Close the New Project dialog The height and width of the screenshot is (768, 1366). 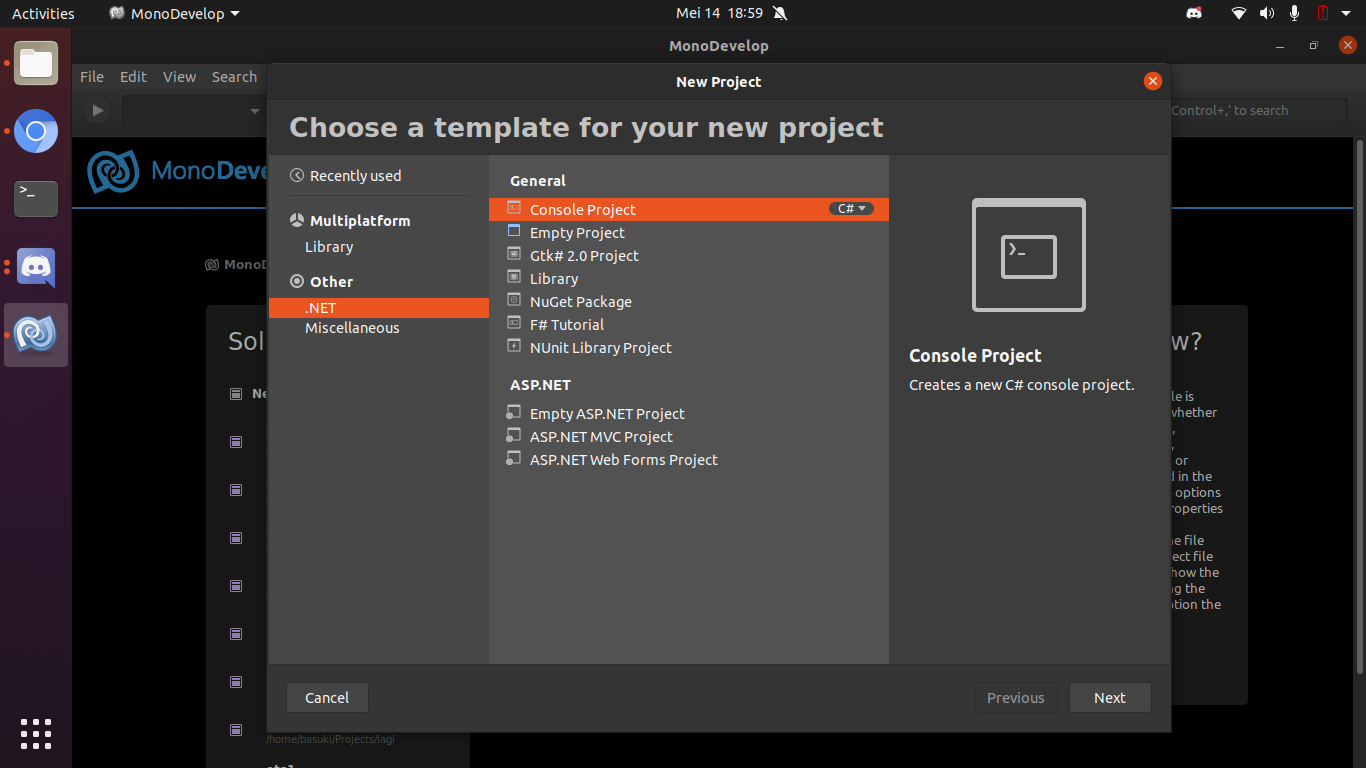1153,81
